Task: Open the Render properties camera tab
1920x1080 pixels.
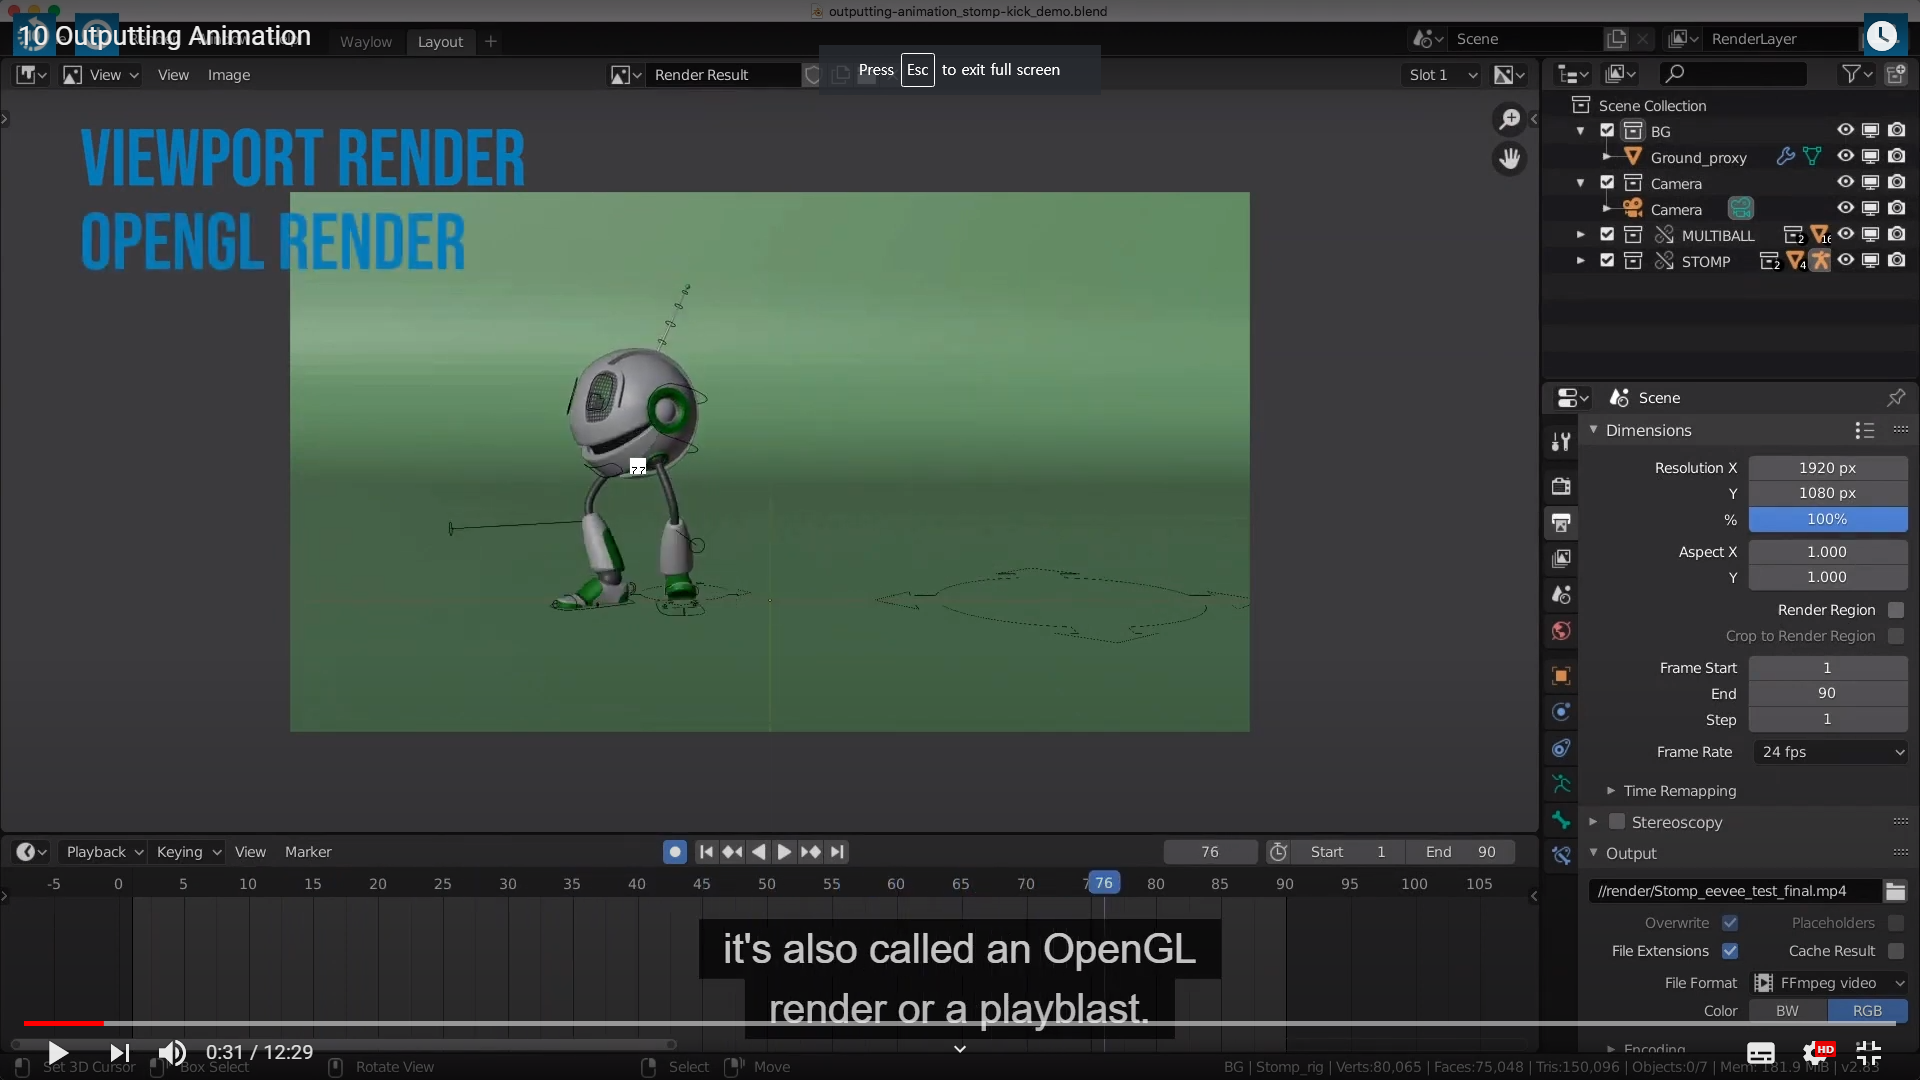Action: tap(1561, 486)
